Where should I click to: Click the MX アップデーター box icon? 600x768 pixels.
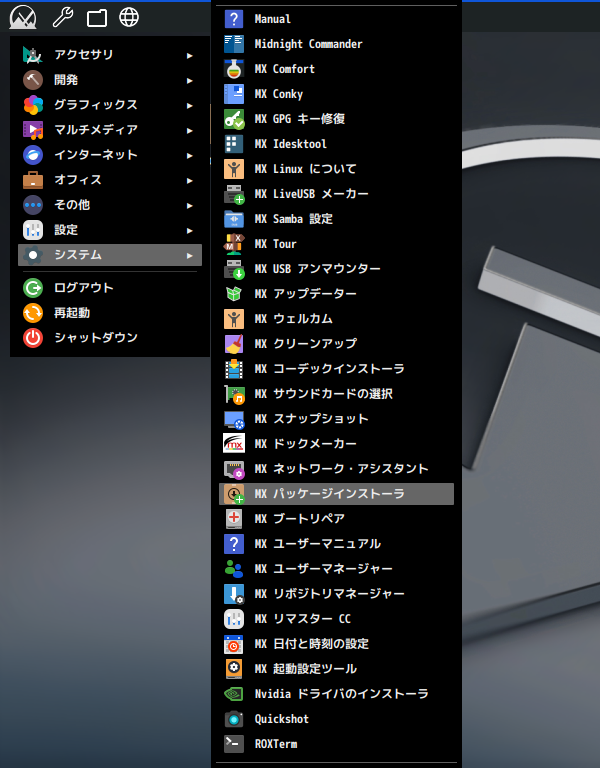tap(234, 294)
